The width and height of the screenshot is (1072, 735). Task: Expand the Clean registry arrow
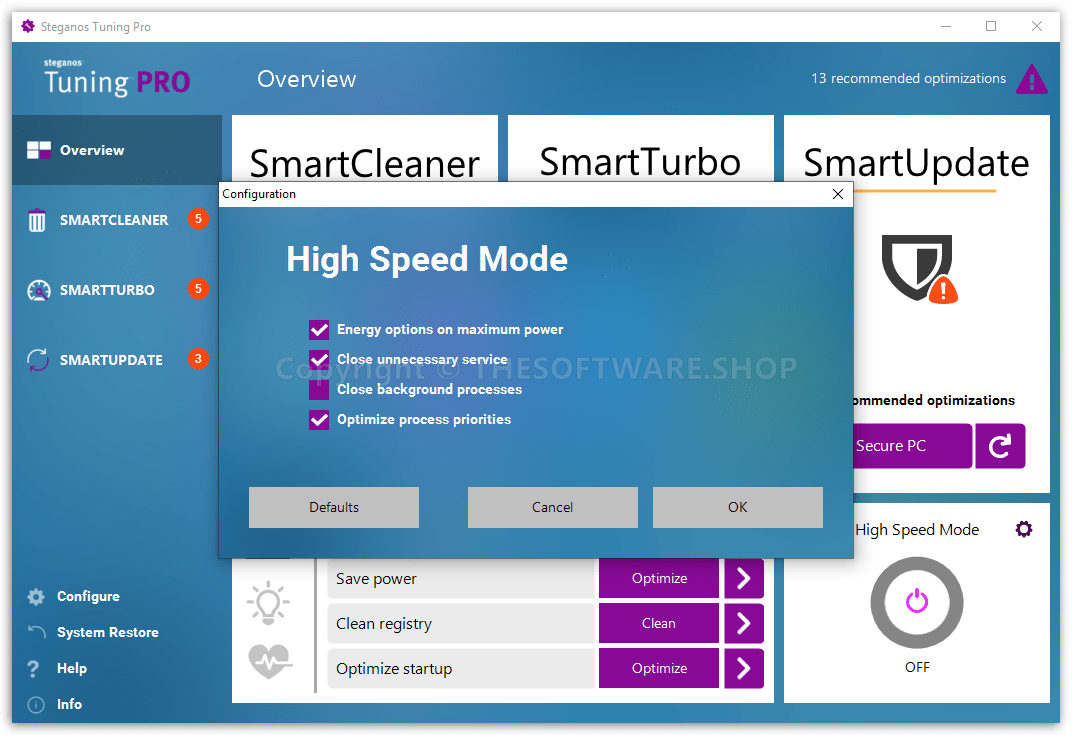[743, 623]
